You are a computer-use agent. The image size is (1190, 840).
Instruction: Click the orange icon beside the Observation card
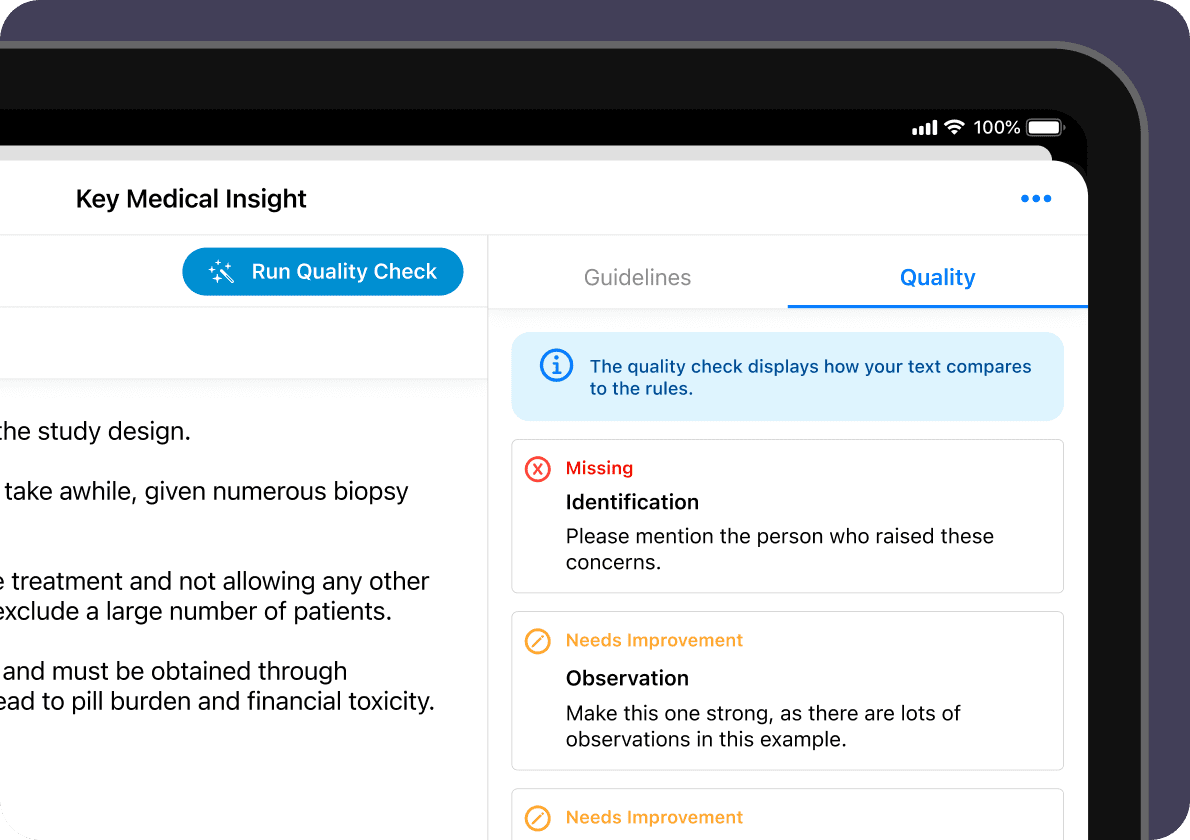[537, 641]
